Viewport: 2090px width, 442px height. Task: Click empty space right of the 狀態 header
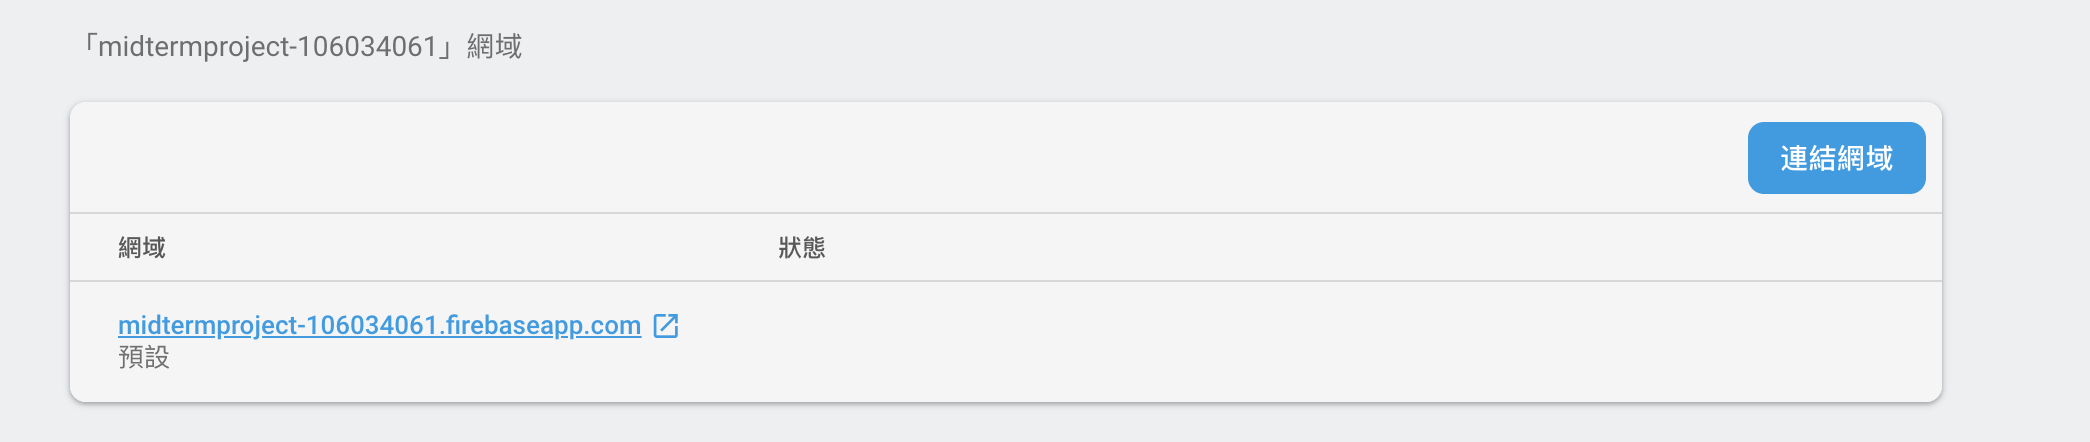[1300, 248]
